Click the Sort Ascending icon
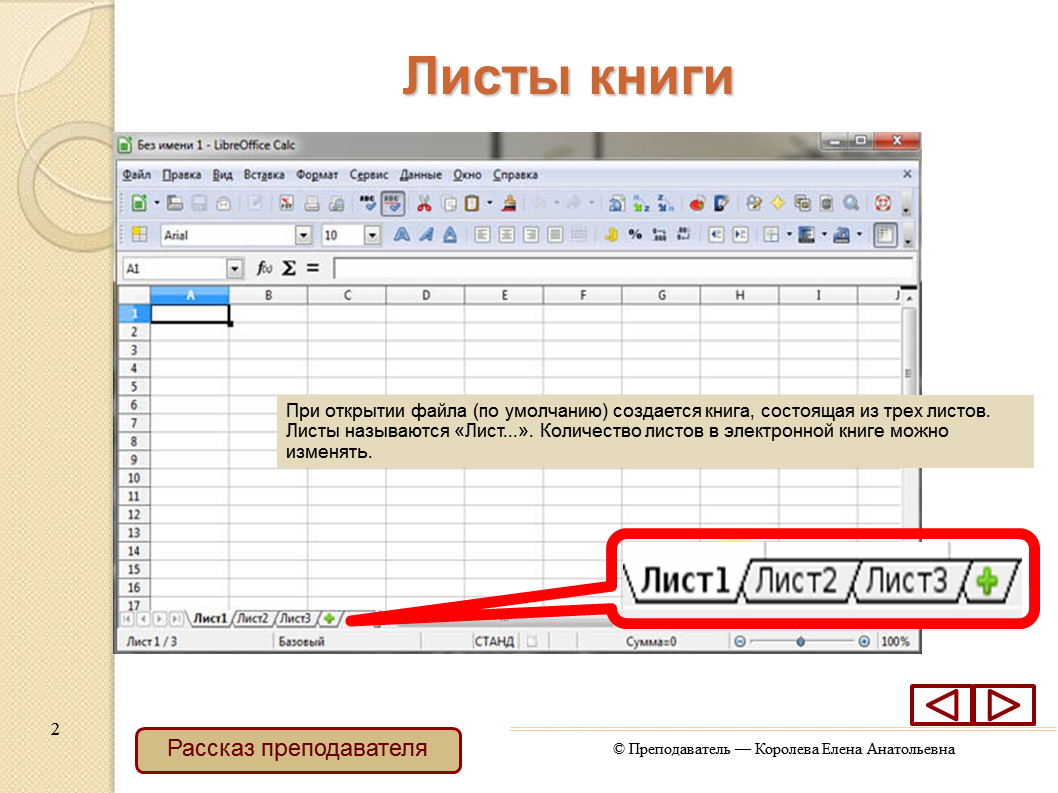The width and height of the screenshot is (1058, 793). (641, 203)
